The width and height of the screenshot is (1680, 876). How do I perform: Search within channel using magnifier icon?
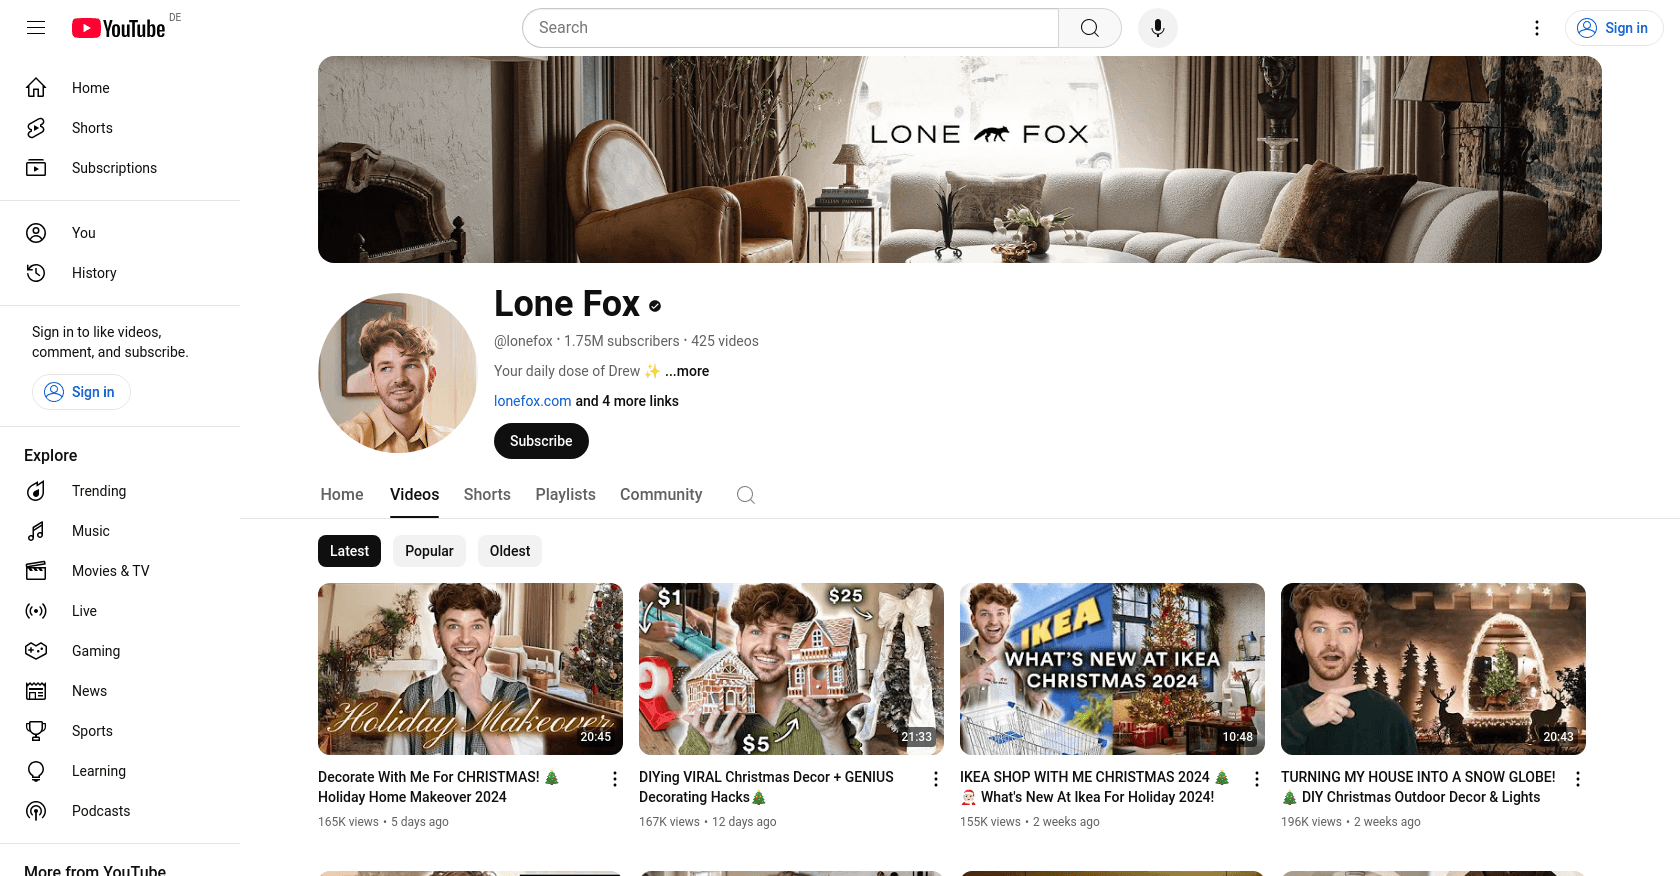[745, 495]
